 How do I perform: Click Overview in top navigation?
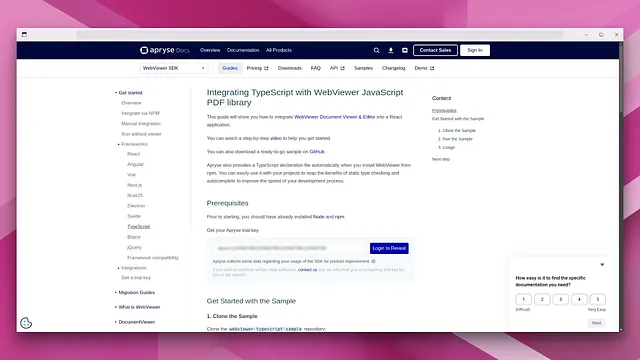pyautogui.click(x=210, y=50)
